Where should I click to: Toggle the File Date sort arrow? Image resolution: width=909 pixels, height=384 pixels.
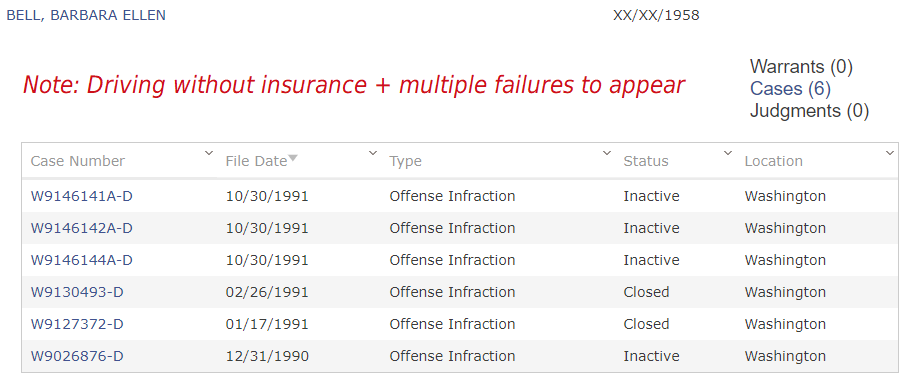(293, 158)
